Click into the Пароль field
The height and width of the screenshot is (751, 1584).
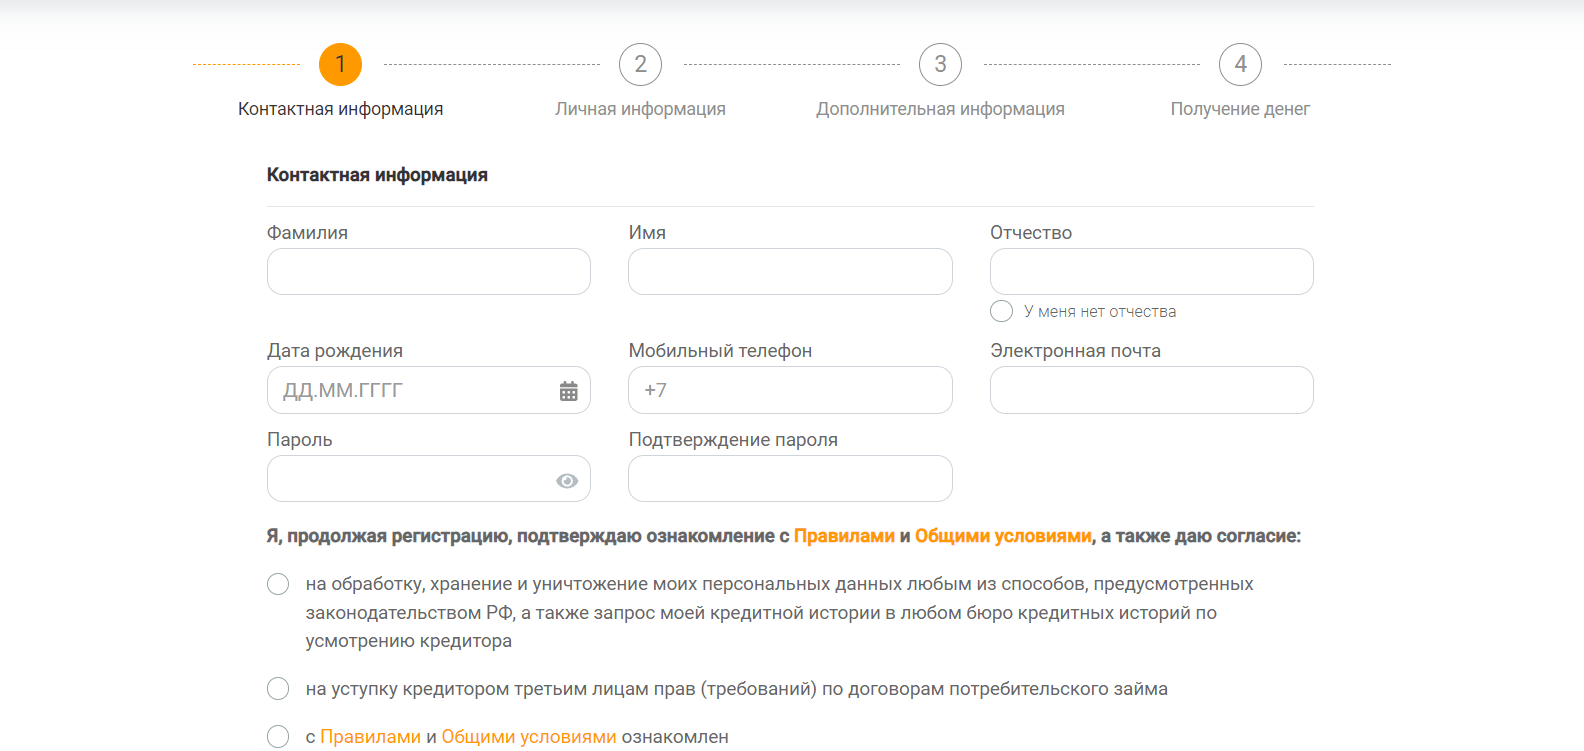point(429,479)
